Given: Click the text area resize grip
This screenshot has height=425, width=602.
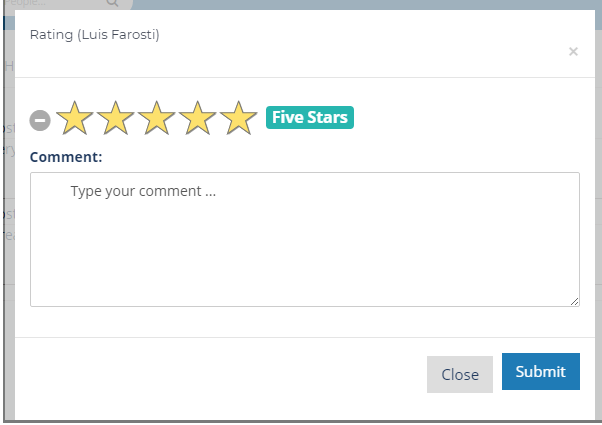Looking at the screenshot, I should pyautogui.click(x=574, y=302).
